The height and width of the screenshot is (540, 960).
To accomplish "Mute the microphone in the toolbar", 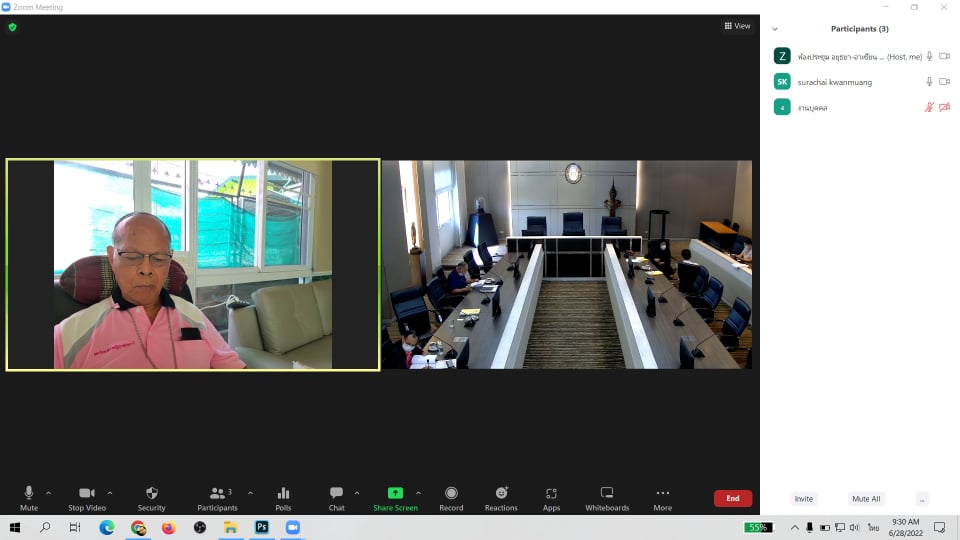I will pos(29,497).
